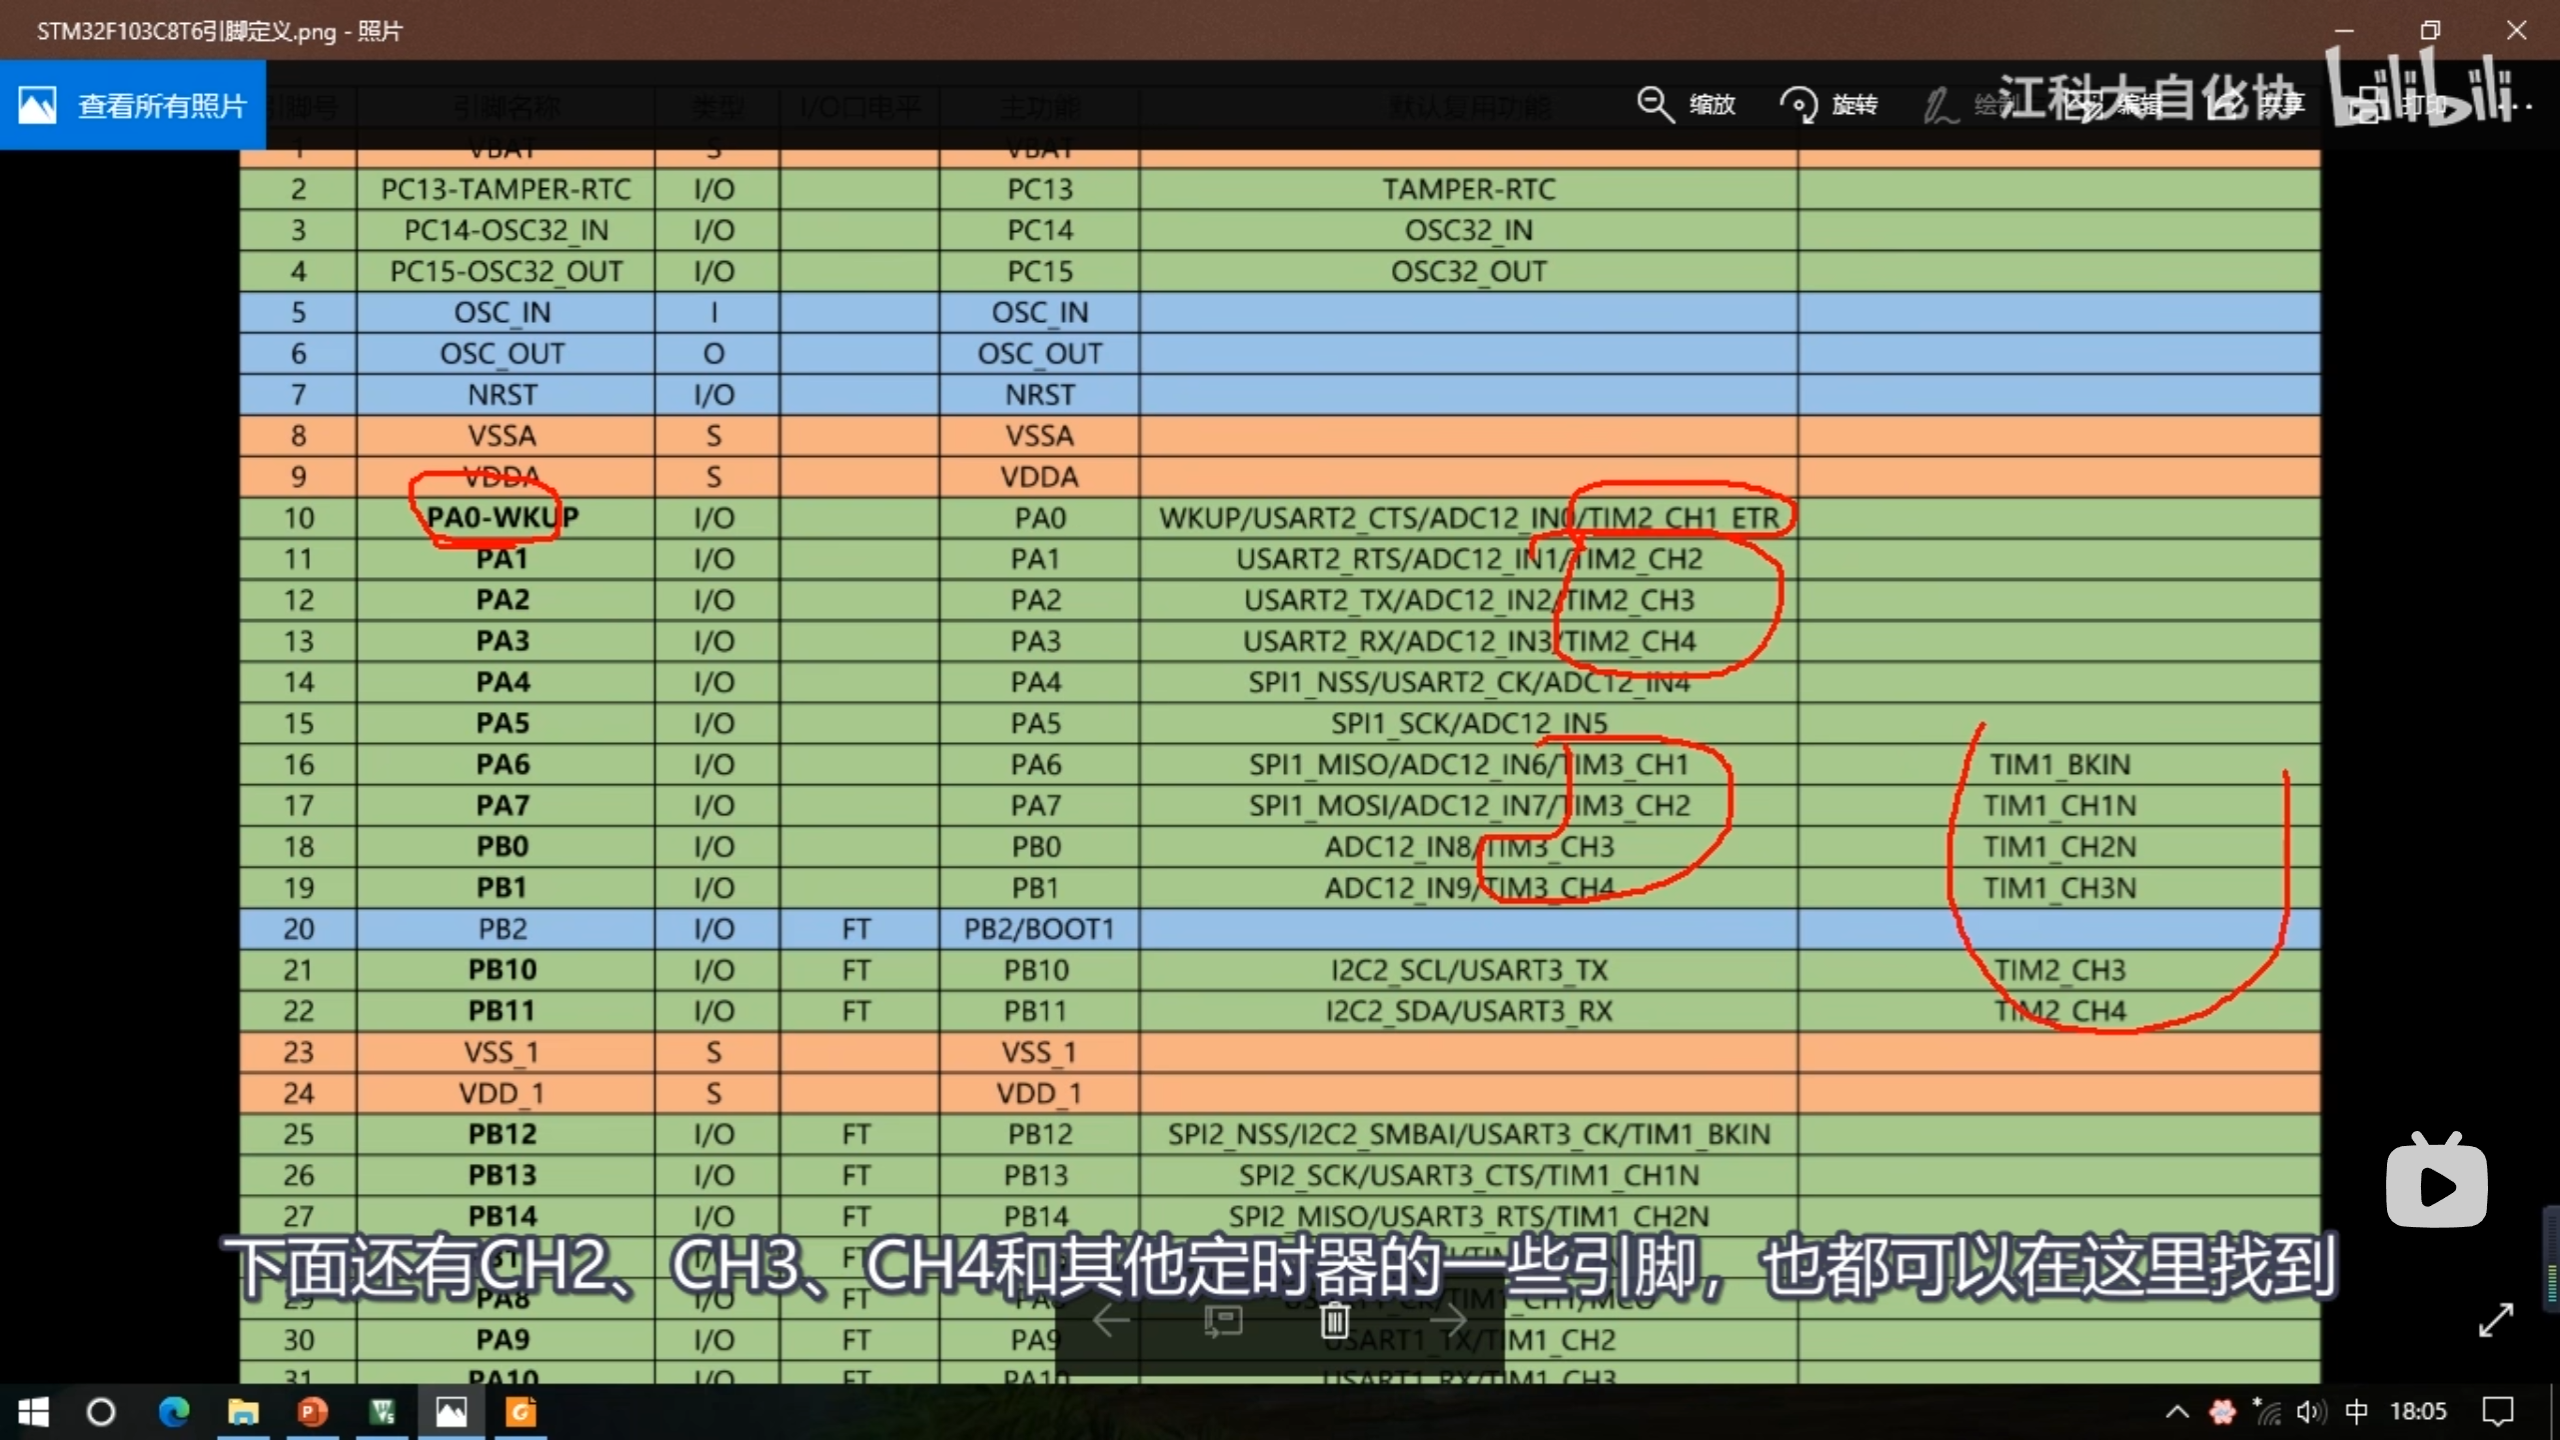Start slideshow from bottom overlay bar
Viewport: 2560px width, 1440px height.
coord(1222,1321)
